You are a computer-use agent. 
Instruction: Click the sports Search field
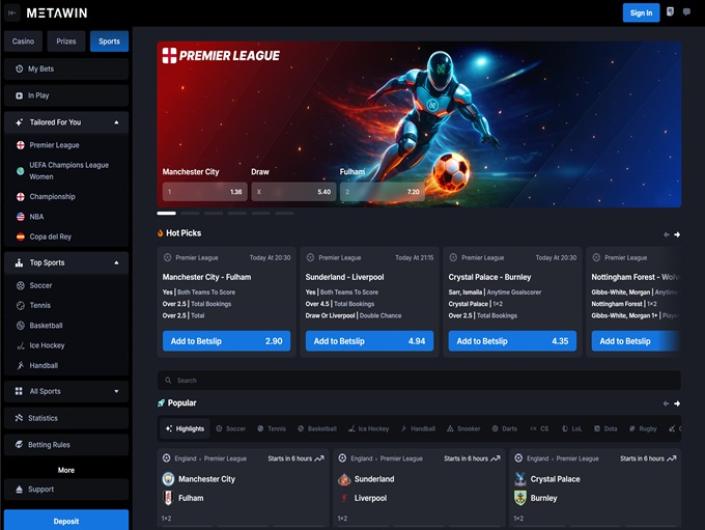(420, 380)
